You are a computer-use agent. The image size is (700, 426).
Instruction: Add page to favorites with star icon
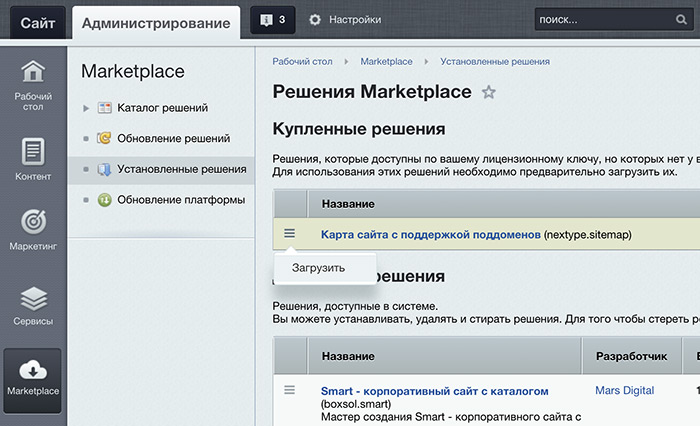click(489, 92)
